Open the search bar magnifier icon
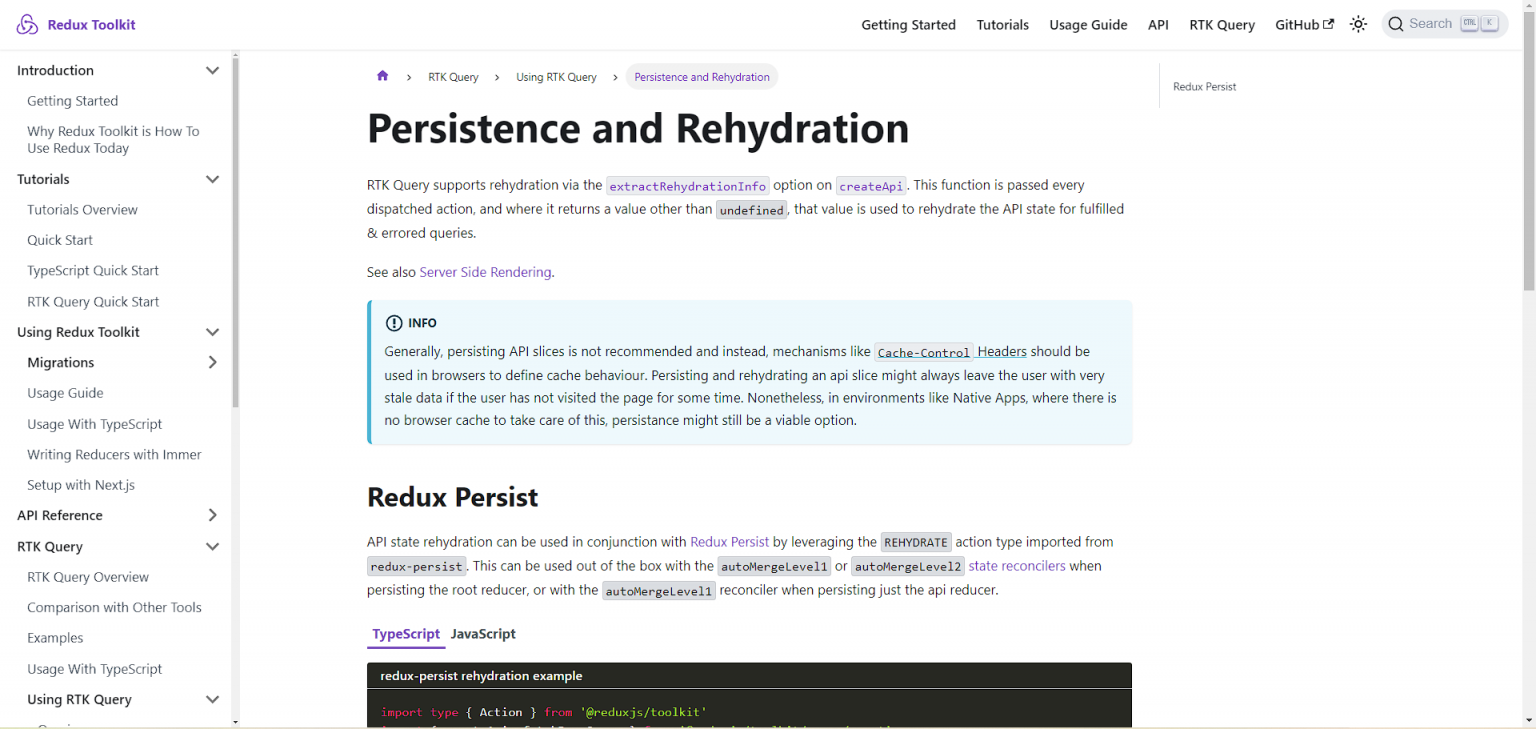Screen dimensions: 1536x729 1396,23
